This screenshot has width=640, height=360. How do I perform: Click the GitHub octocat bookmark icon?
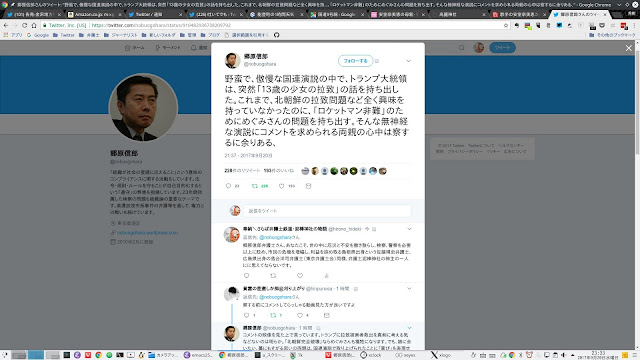click(276, 35)
